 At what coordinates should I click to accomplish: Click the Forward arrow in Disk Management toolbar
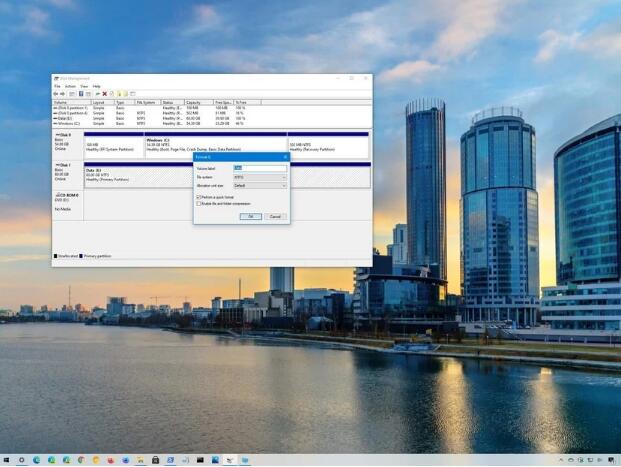tap(63, 94)
